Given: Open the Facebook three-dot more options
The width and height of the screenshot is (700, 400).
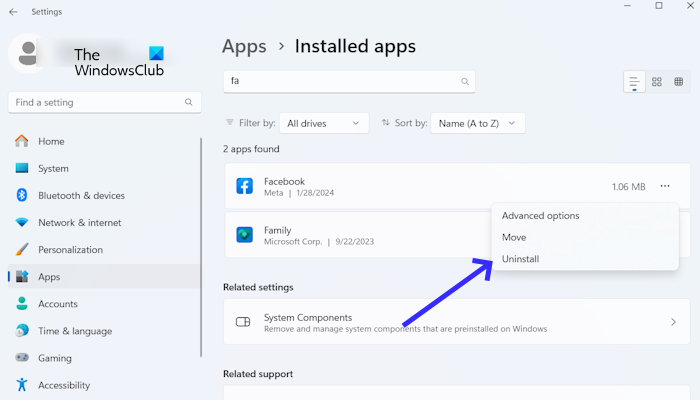Looking at the screenshot, I should 666,187.
